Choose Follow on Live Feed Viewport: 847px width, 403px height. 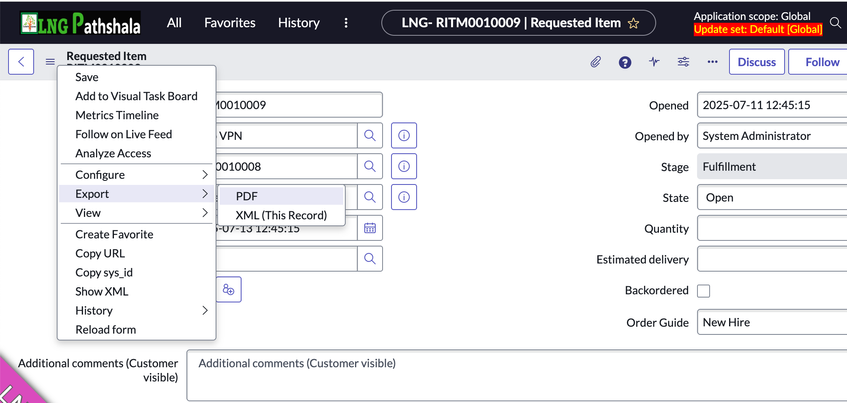(x=137, y=134)
